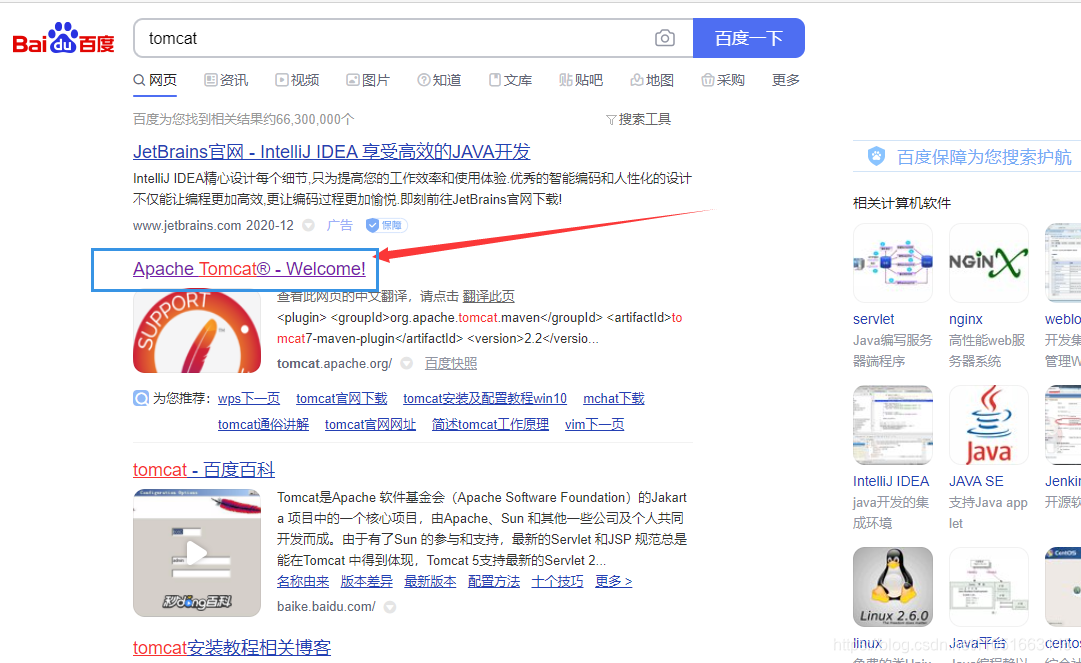Play the 秒懂百科 video thumbnail
1081x663 pixels.
[x=197, y=553]
